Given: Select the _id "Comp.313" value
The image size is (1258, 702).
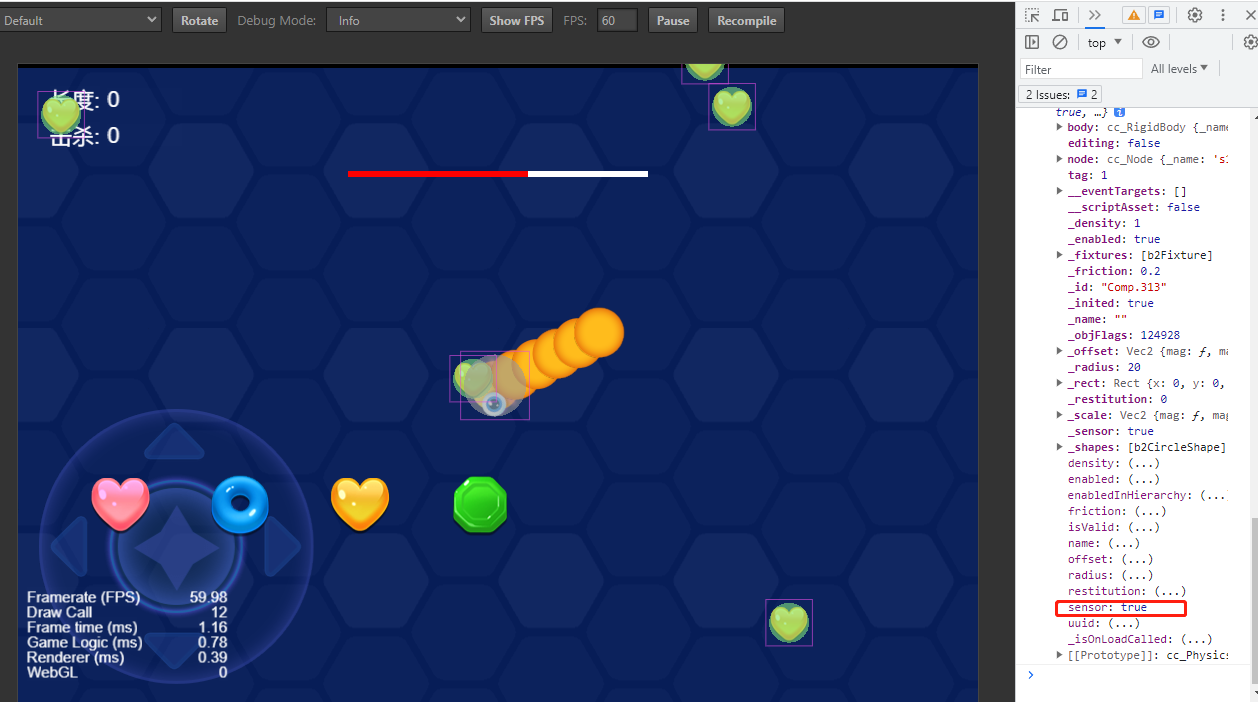Looking at the screenshot, I should click(1134, 287).
